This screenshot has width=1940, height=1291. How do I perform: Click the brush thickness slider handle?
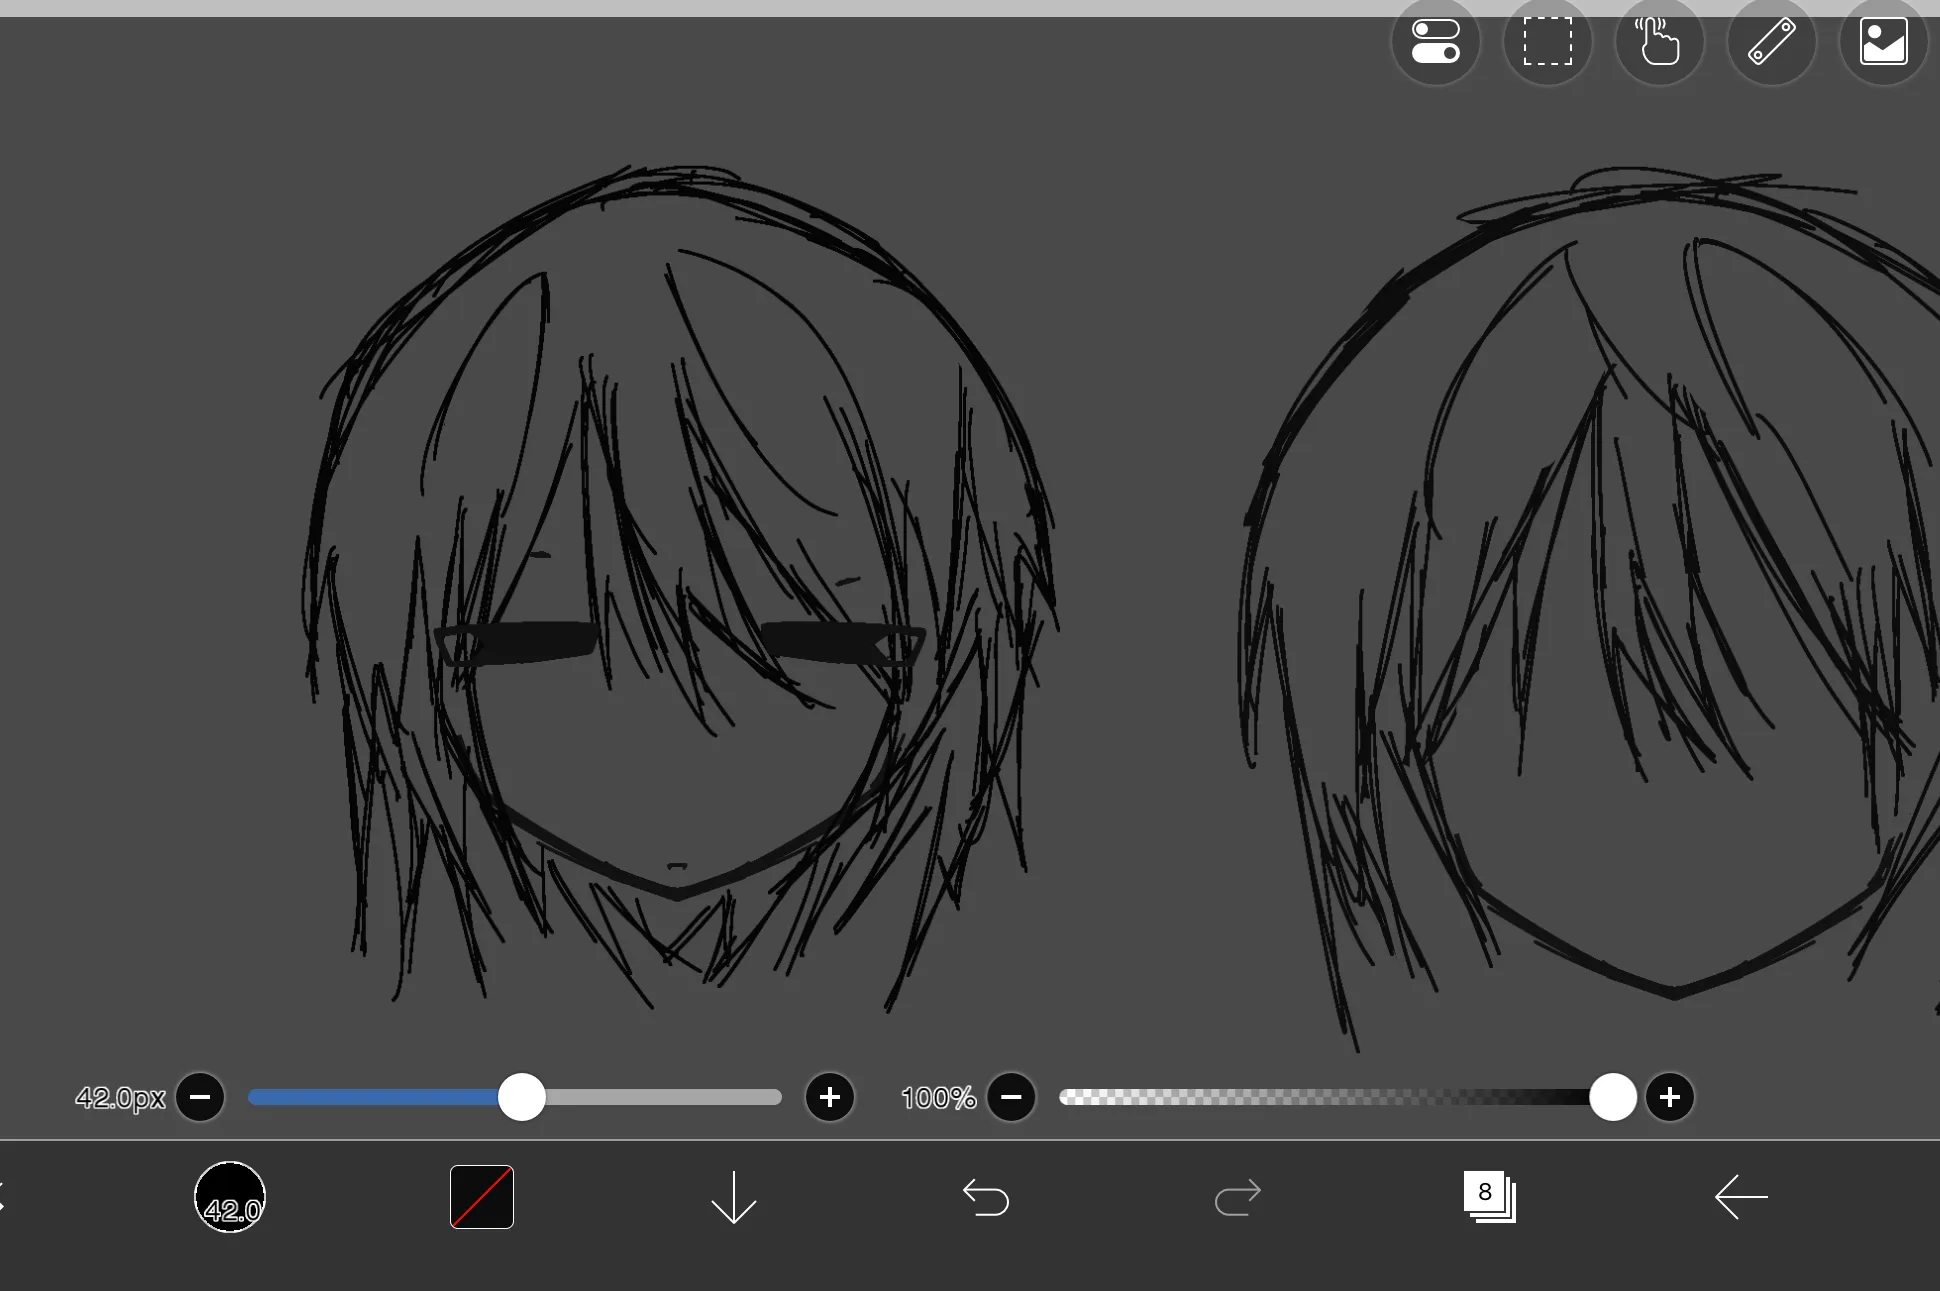pyautogui.click(x=522, y=1097)
